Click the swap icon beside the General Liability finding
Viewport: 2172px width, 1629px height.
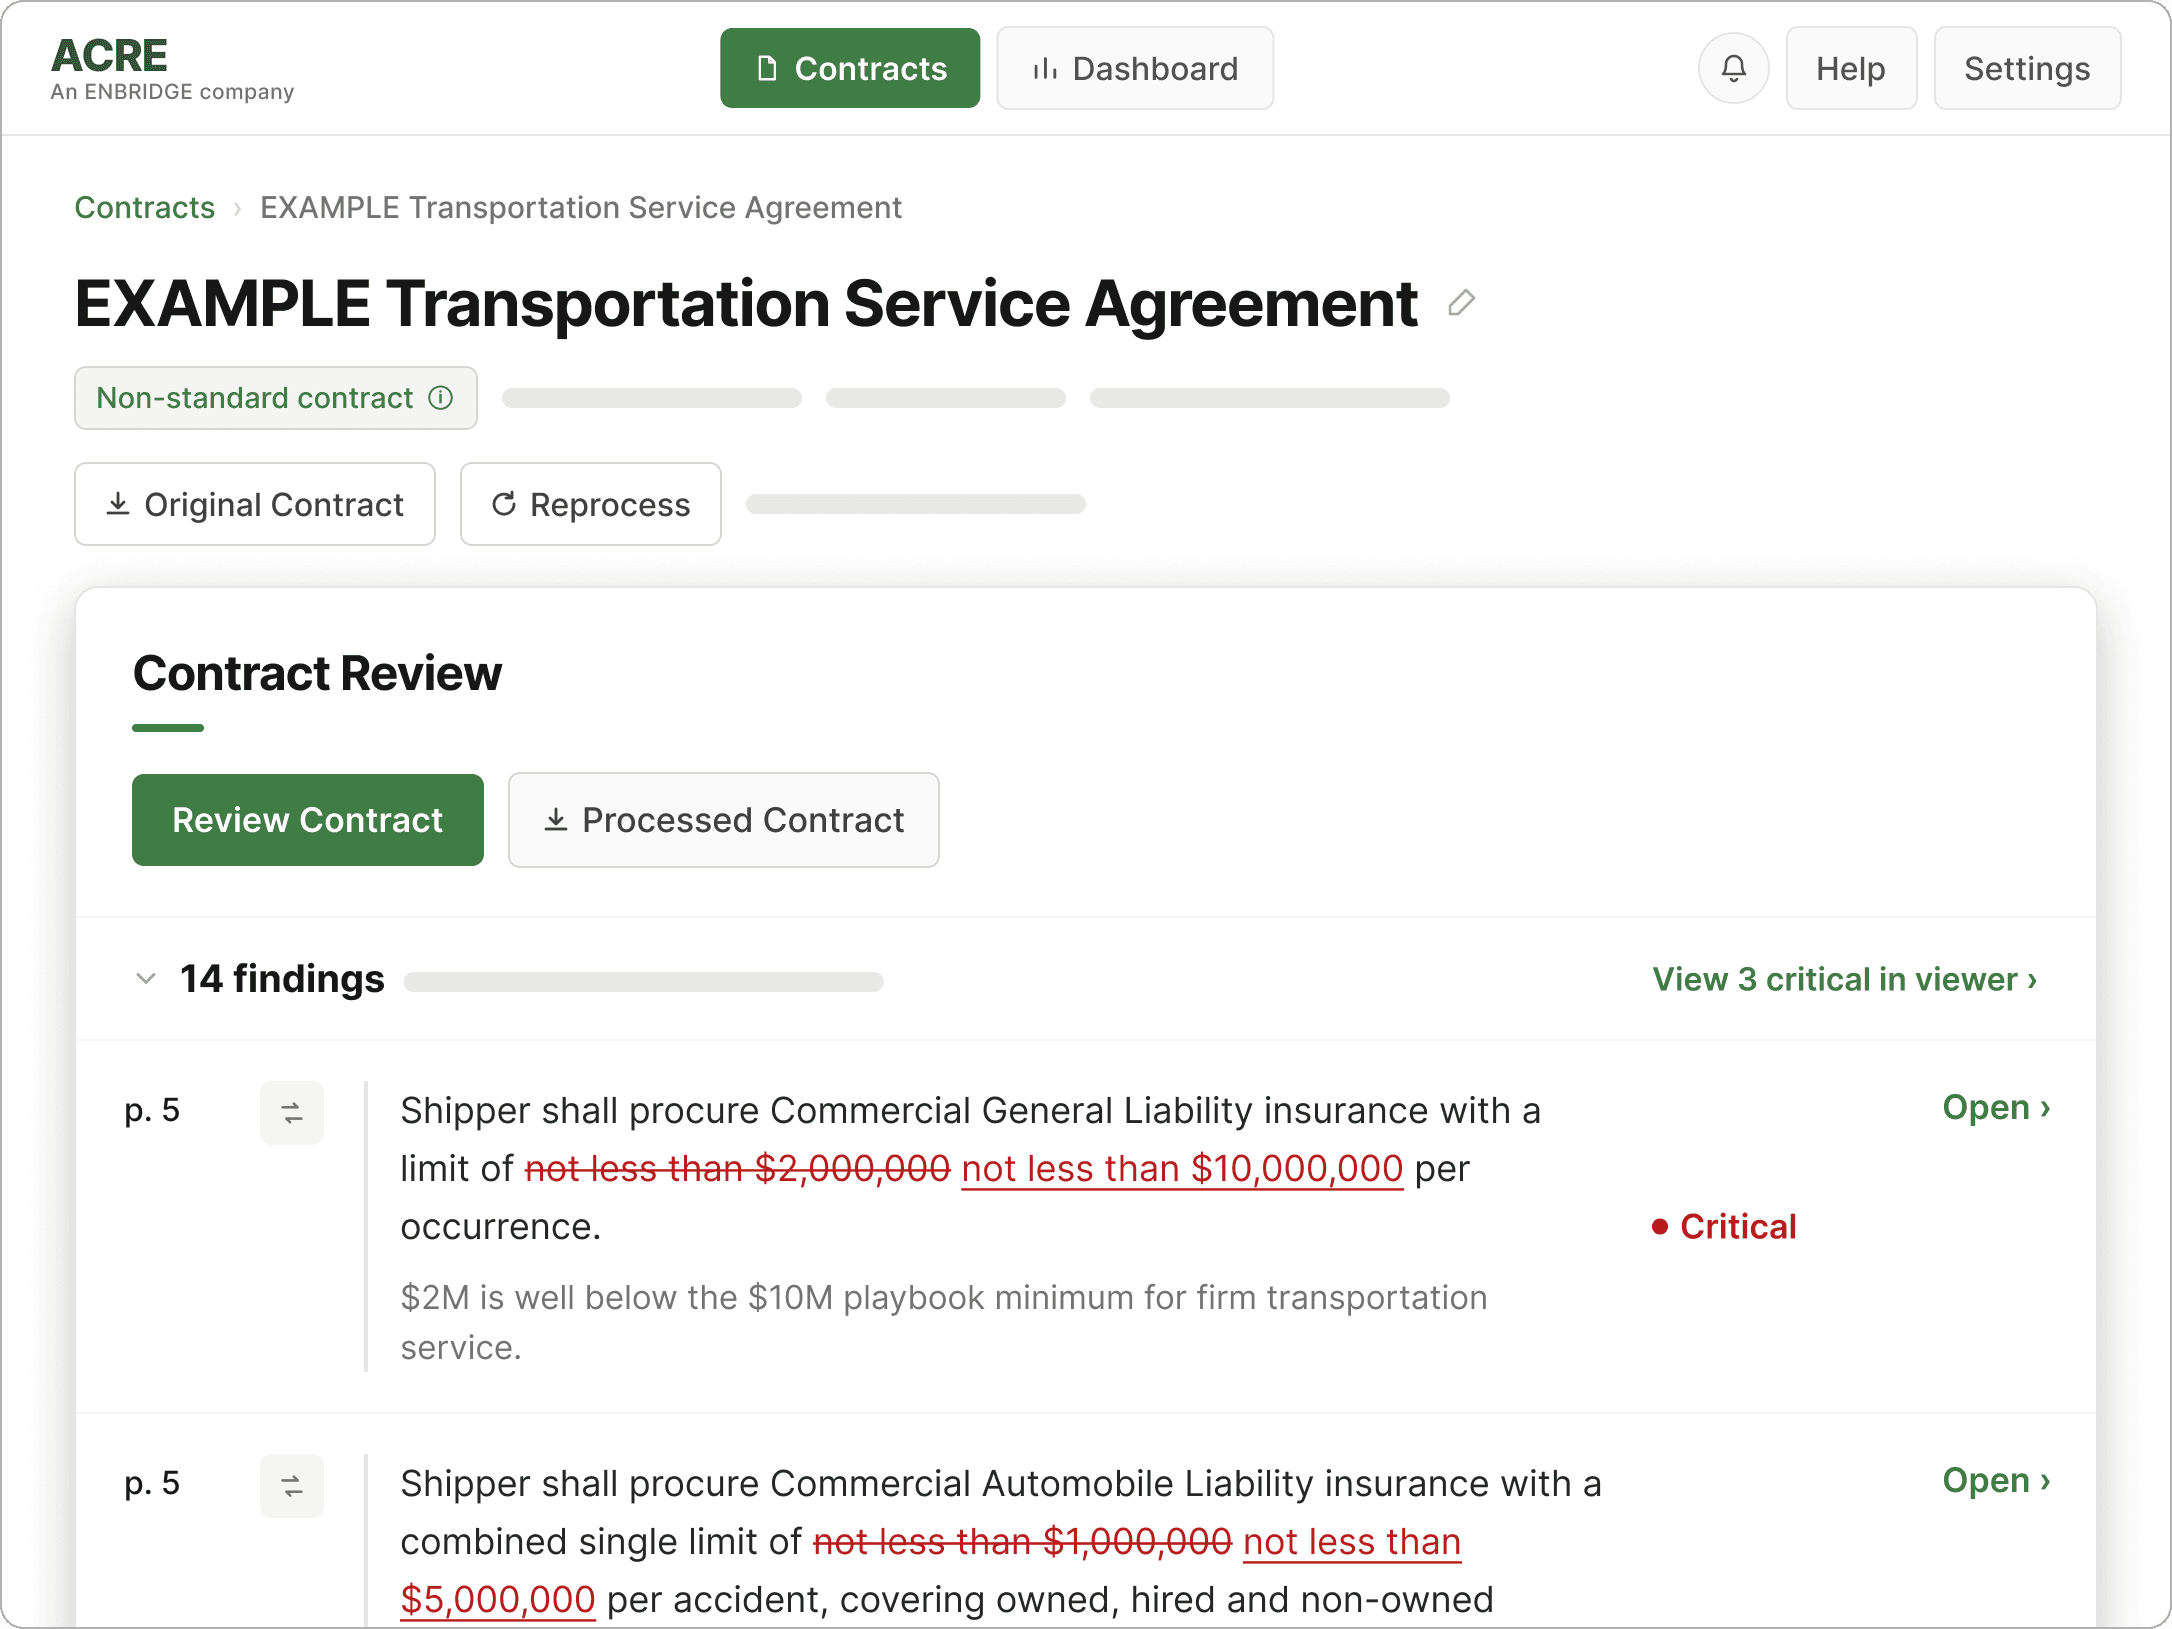tap(291, 1112)
